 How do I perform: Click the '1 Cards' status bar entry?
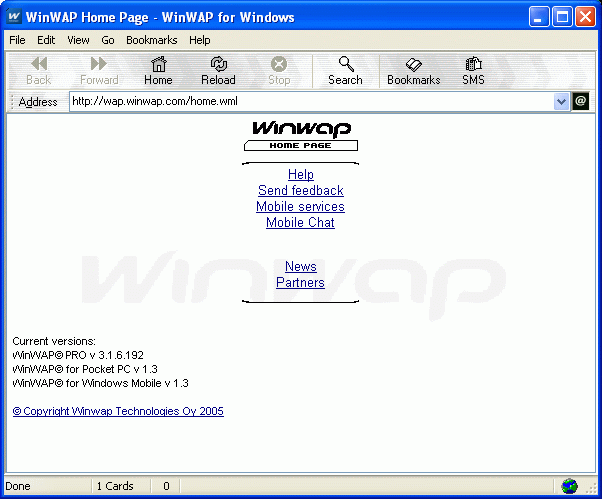tap(115, 486)
